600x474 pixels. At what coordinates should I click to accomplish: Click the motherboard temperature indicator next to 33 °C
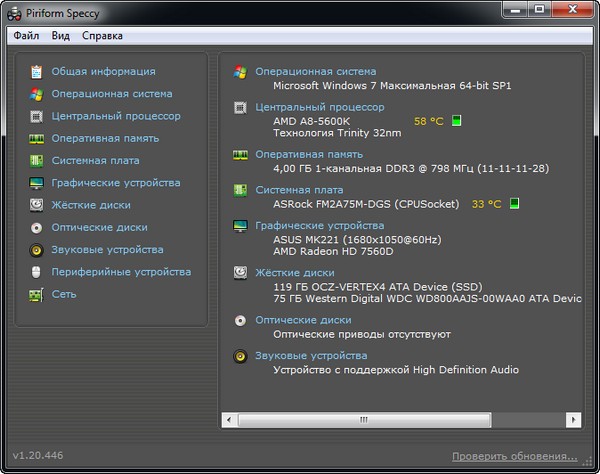click(x=515, y=204)
